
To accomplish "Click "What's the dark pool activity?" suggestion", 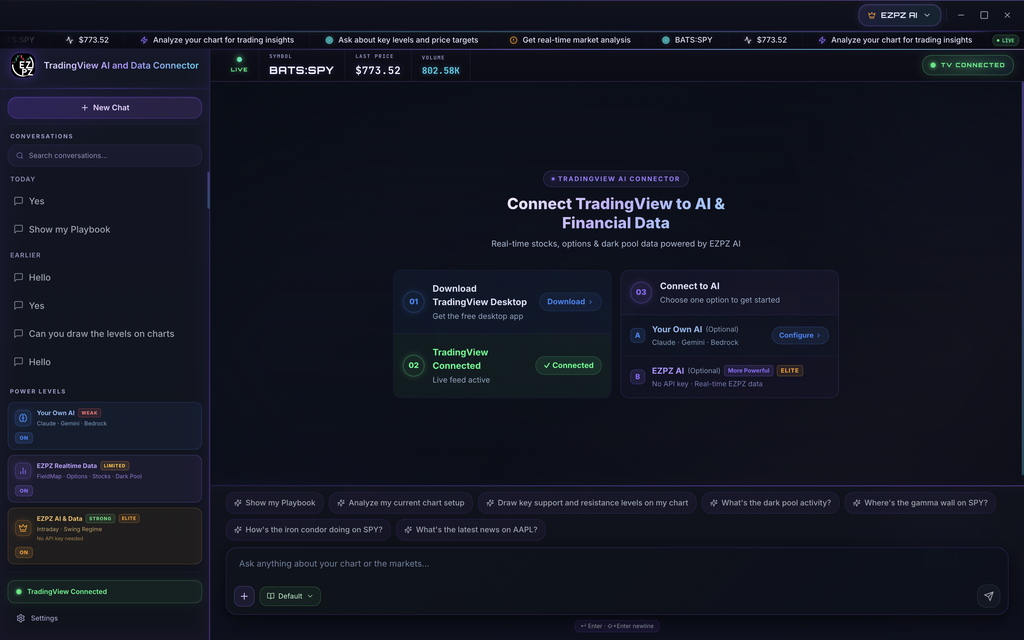I will coord(770,503).
